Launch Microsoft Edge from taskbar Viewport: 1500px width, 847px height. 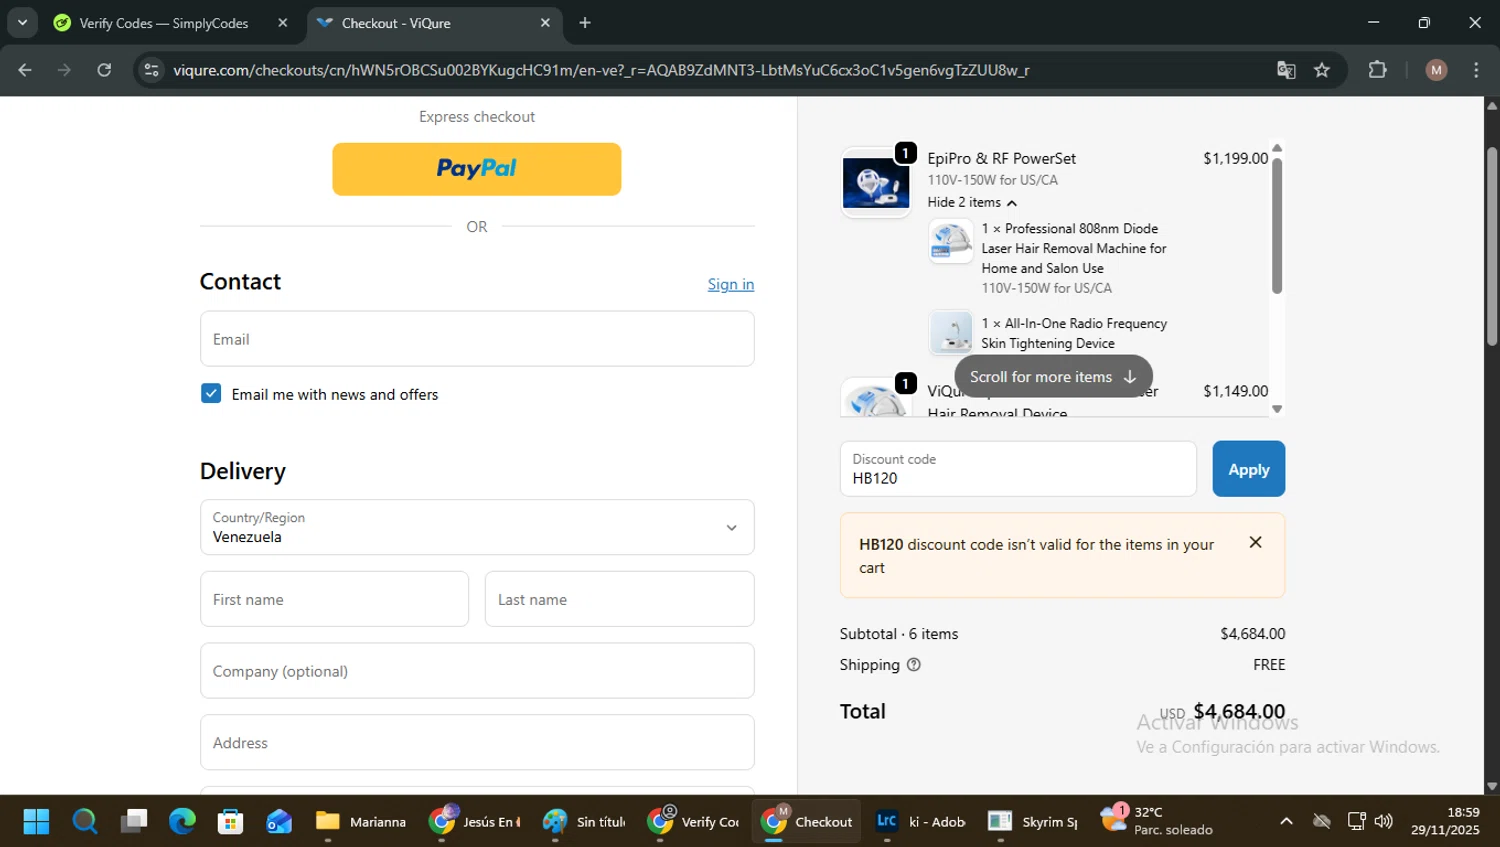(182, 821)
